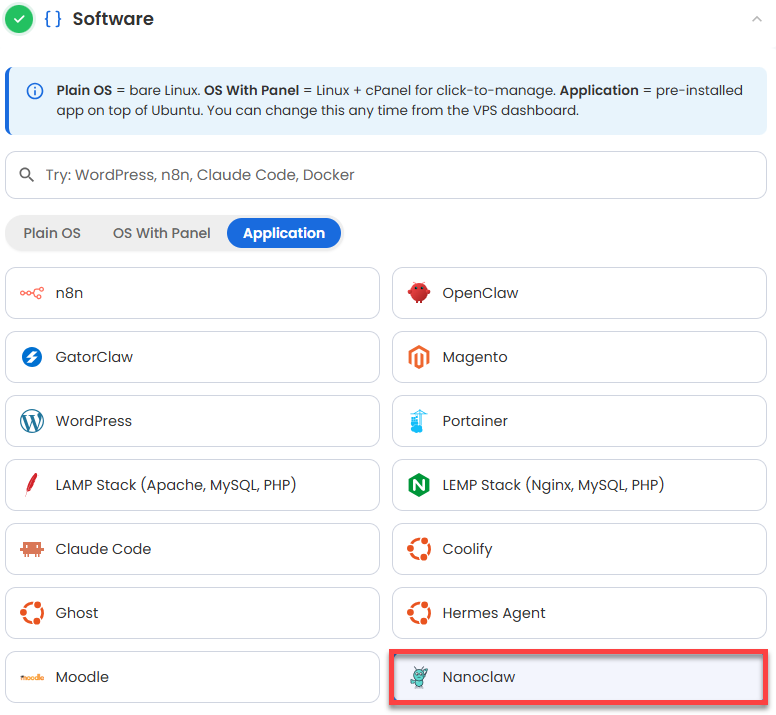Switch to the OS With Panel tab
776x715 pixels.
(161, 233)
